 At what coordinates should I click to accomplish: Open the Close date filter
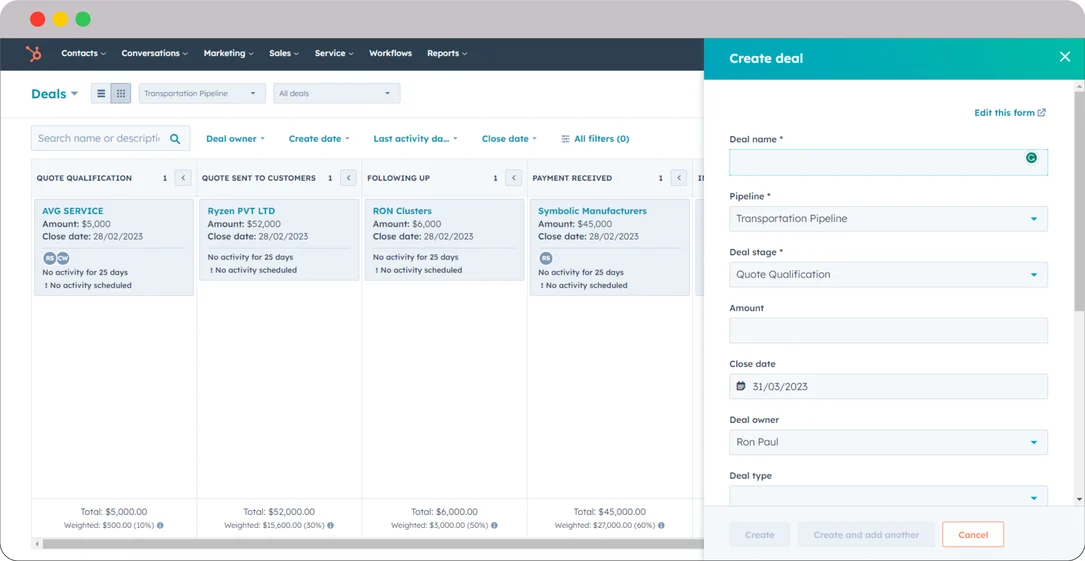point(509,138)
